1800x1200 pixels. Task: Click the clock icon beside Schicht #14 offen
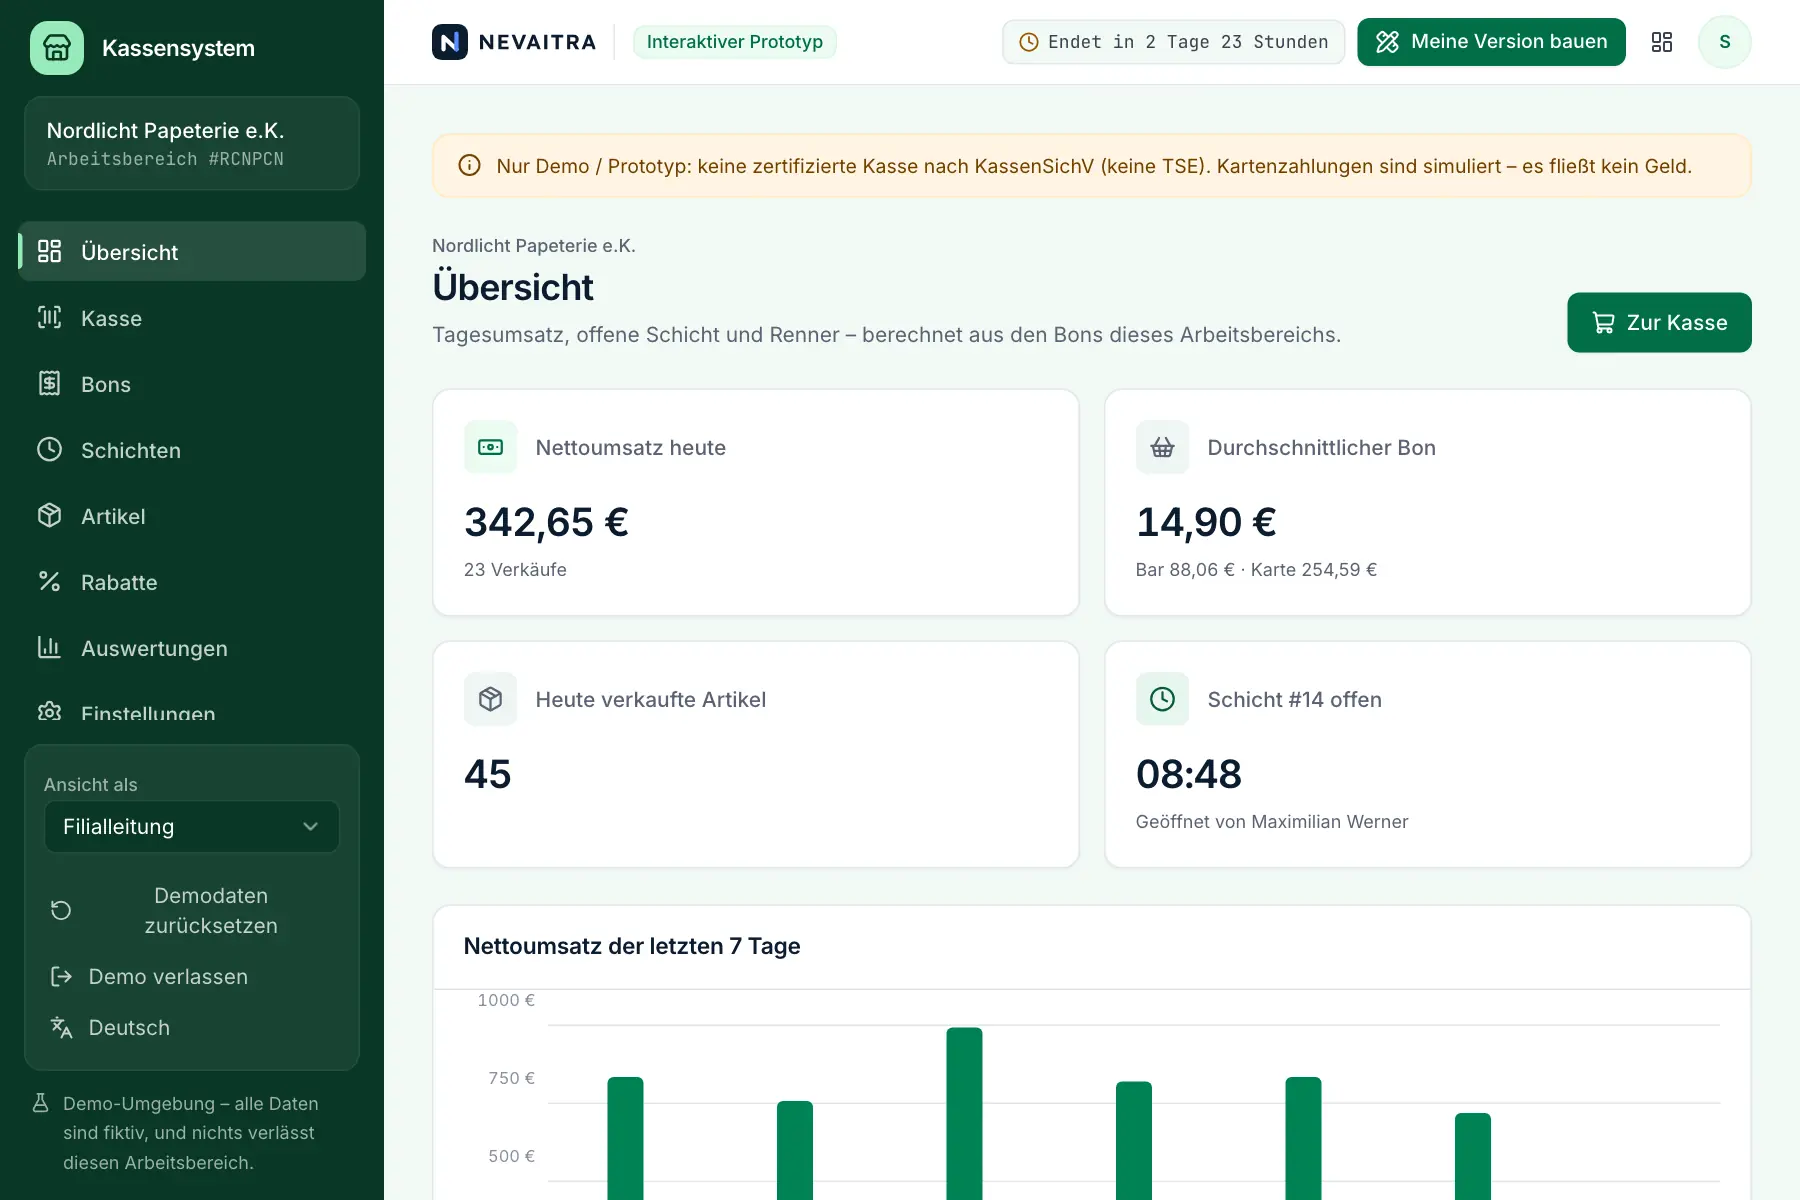(1162, 699)
